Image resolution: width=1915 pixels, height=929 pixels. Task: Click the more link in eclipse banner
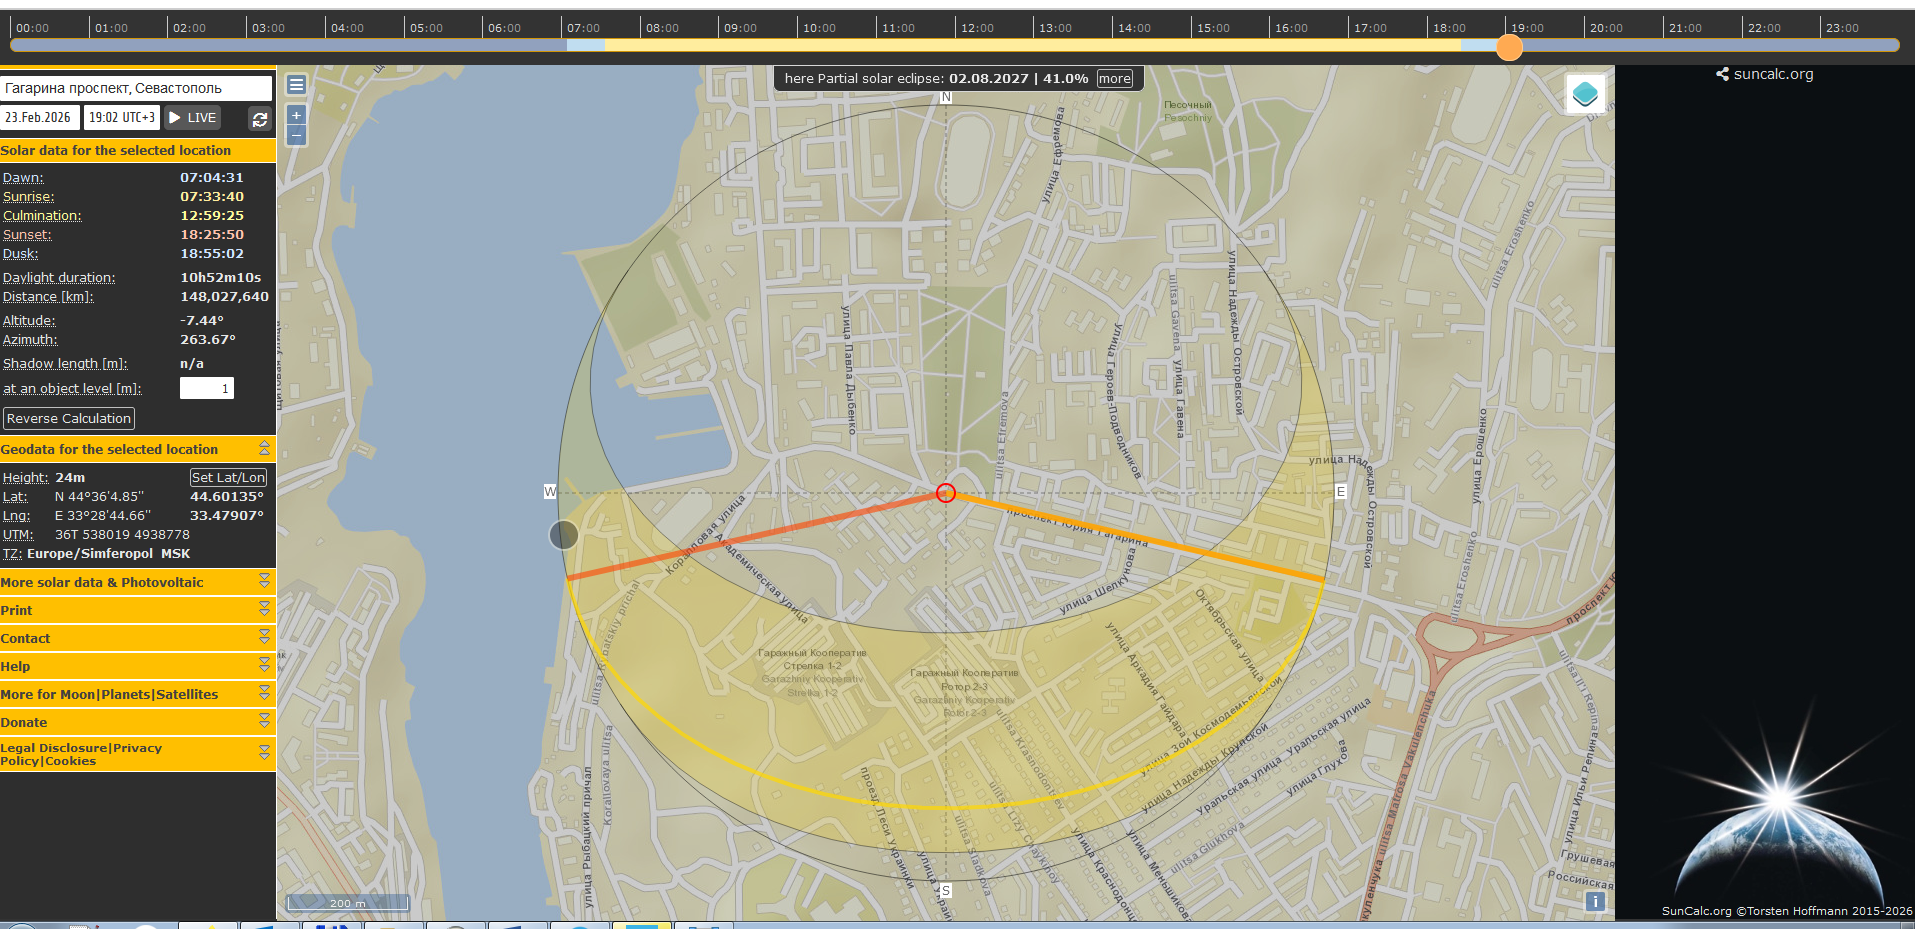point(1115,79)
